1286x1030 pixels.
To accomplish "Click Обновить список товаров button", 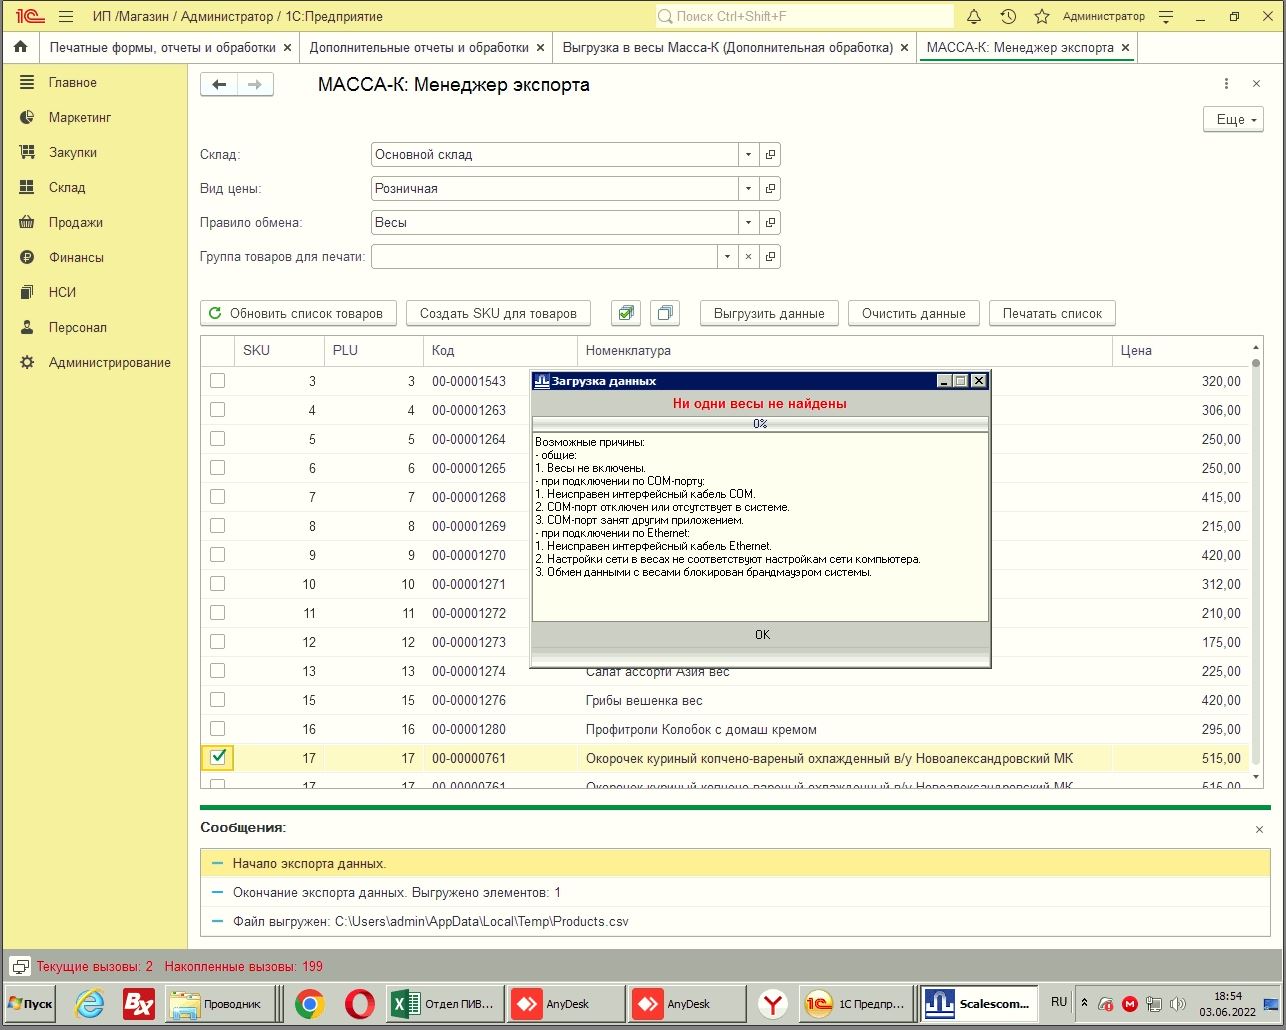I will 298,313.
